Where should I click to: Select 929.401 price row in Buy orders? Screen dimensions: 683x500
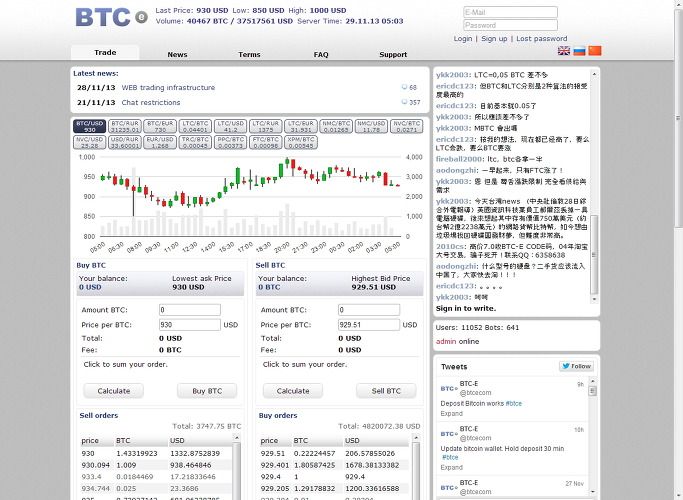point(334,465)
